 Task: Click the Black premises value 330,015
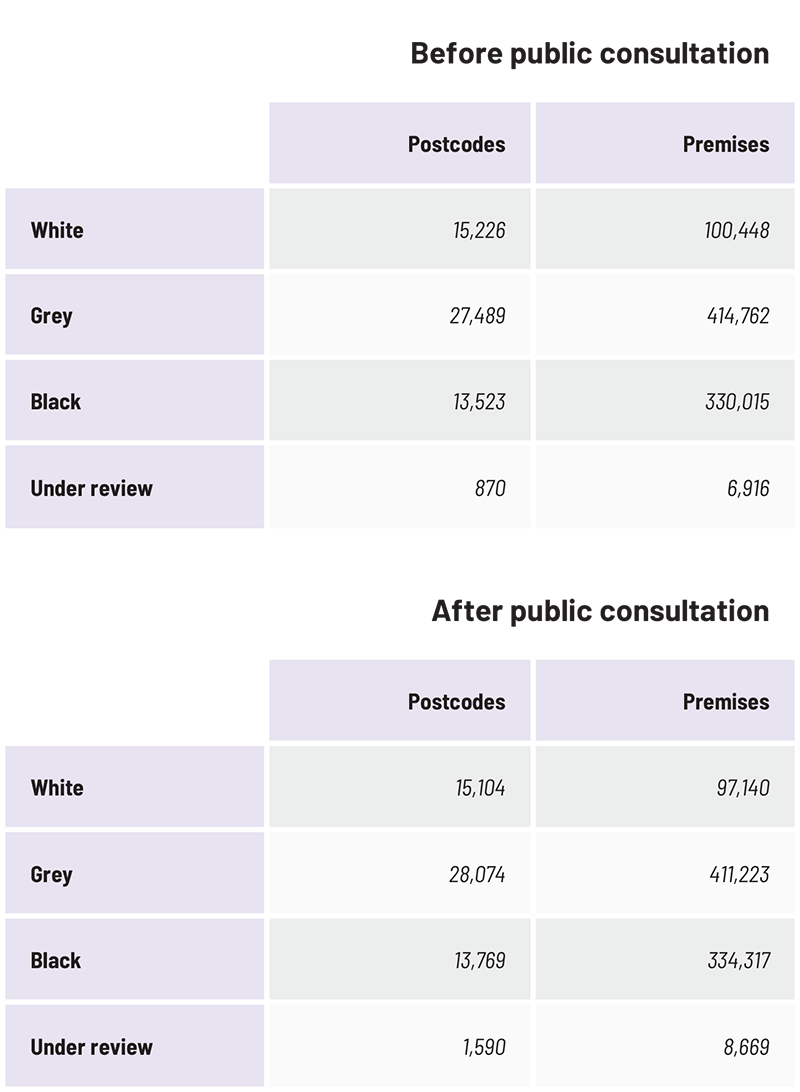tap(736, 402)
